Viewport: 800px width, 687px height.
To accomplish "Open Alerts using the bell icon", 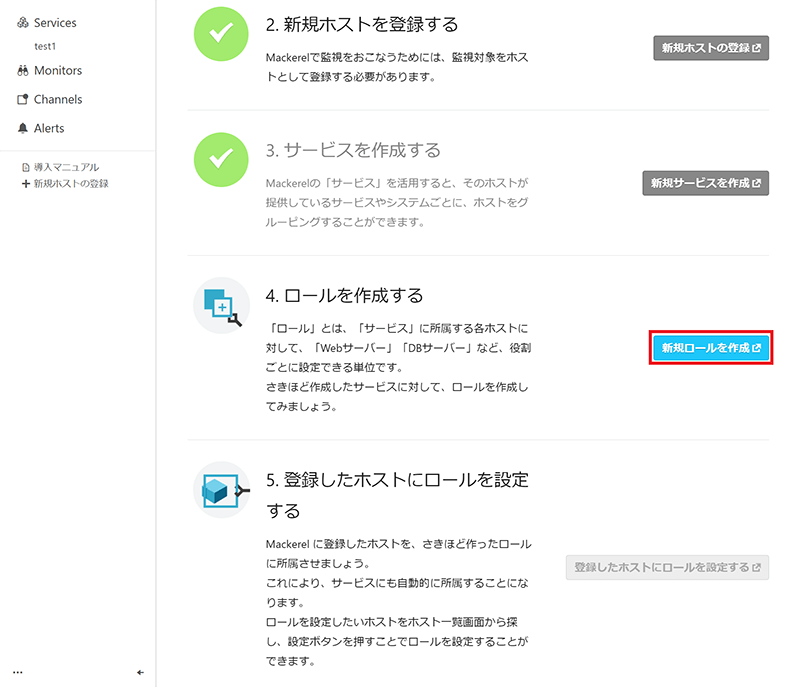I will [23, 129].
